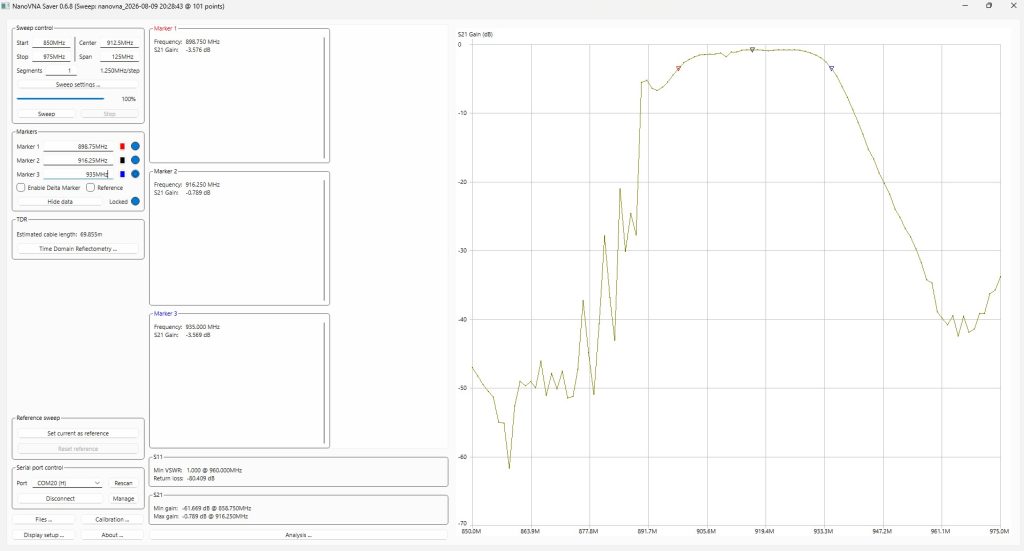Open Display setup window
The width and height of the screenshot is (1024, 551).
click(x=44, y=535)
